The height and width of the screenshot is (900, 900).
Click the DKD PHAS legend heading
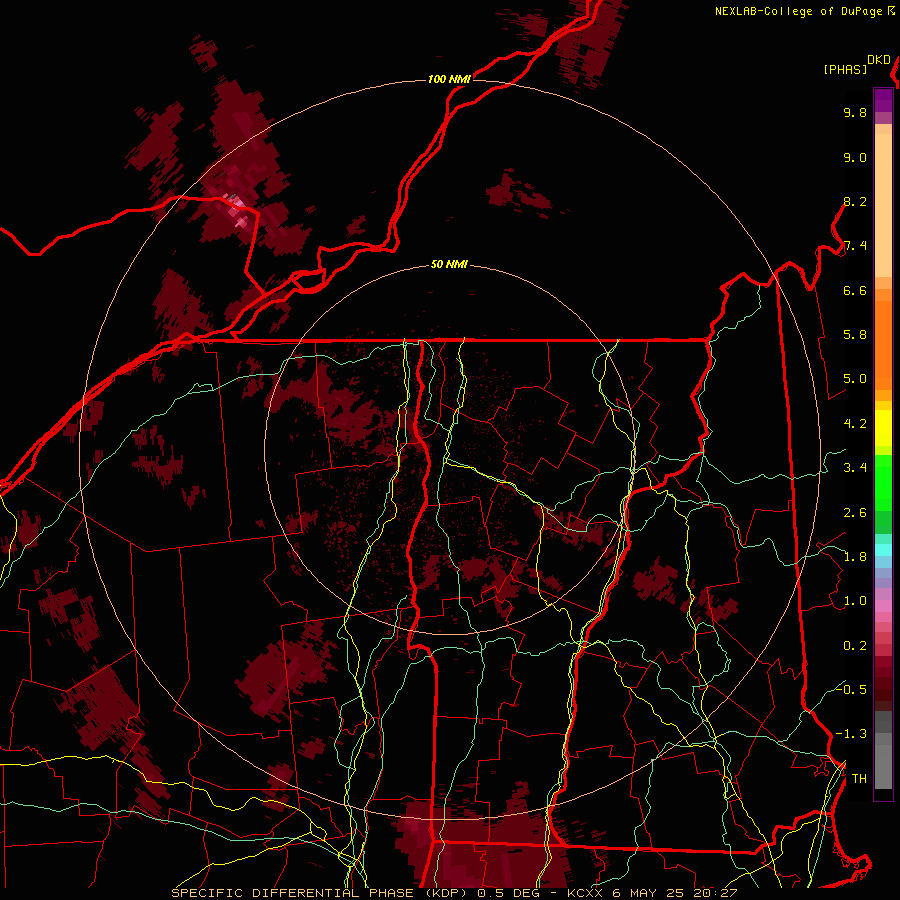tap(857, 64)
